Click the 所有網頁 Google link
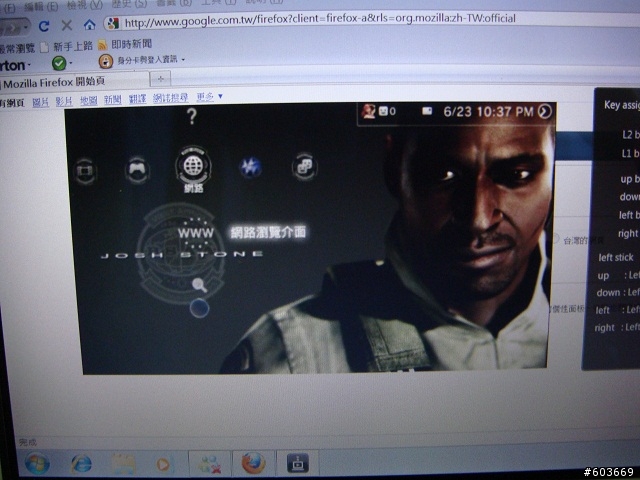The image size is (640, 480). 13,102
